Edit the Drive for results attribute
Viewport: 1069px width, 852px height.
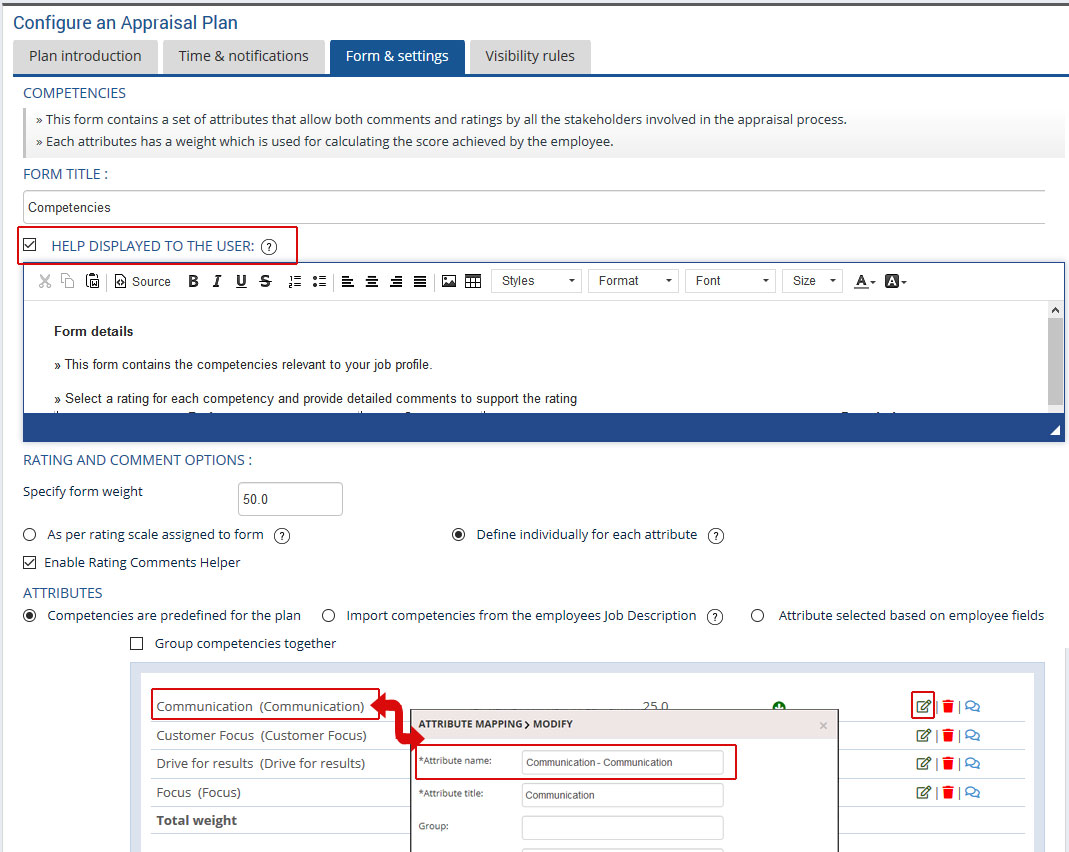coord(923,763)
